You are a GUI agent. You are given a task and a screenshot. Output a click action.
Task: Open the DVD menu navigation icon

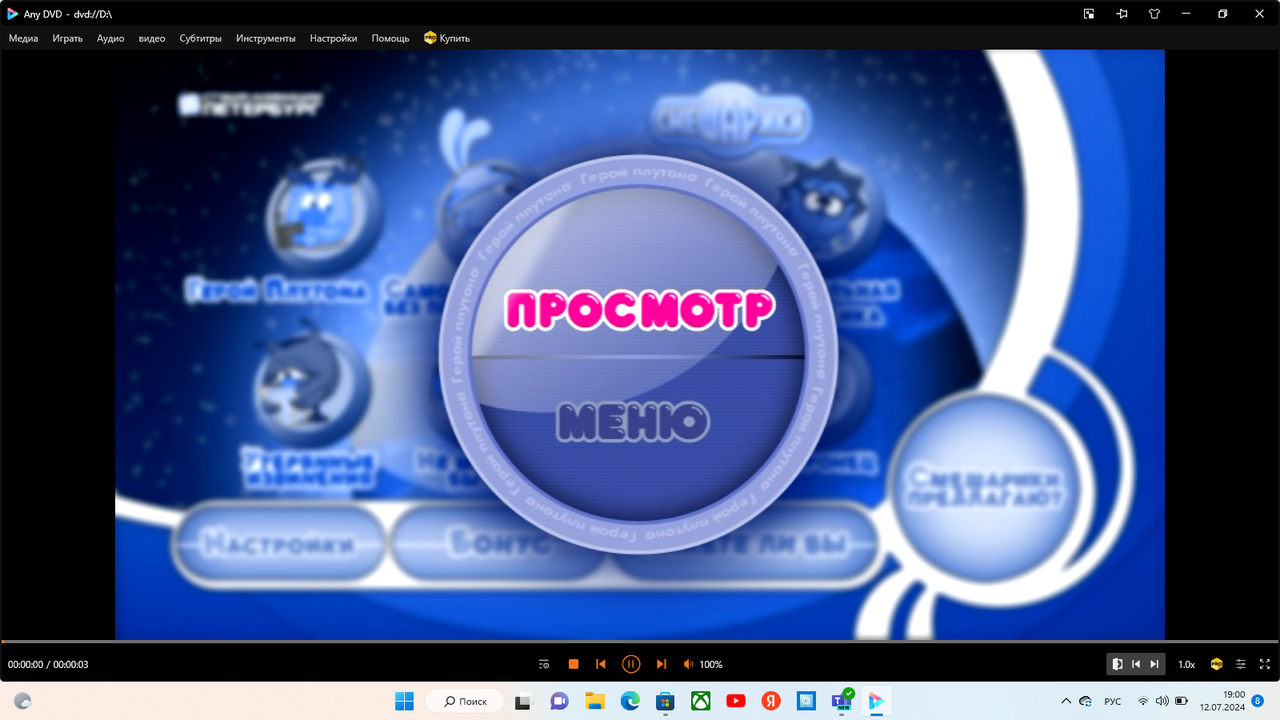tap(1117, 663)
